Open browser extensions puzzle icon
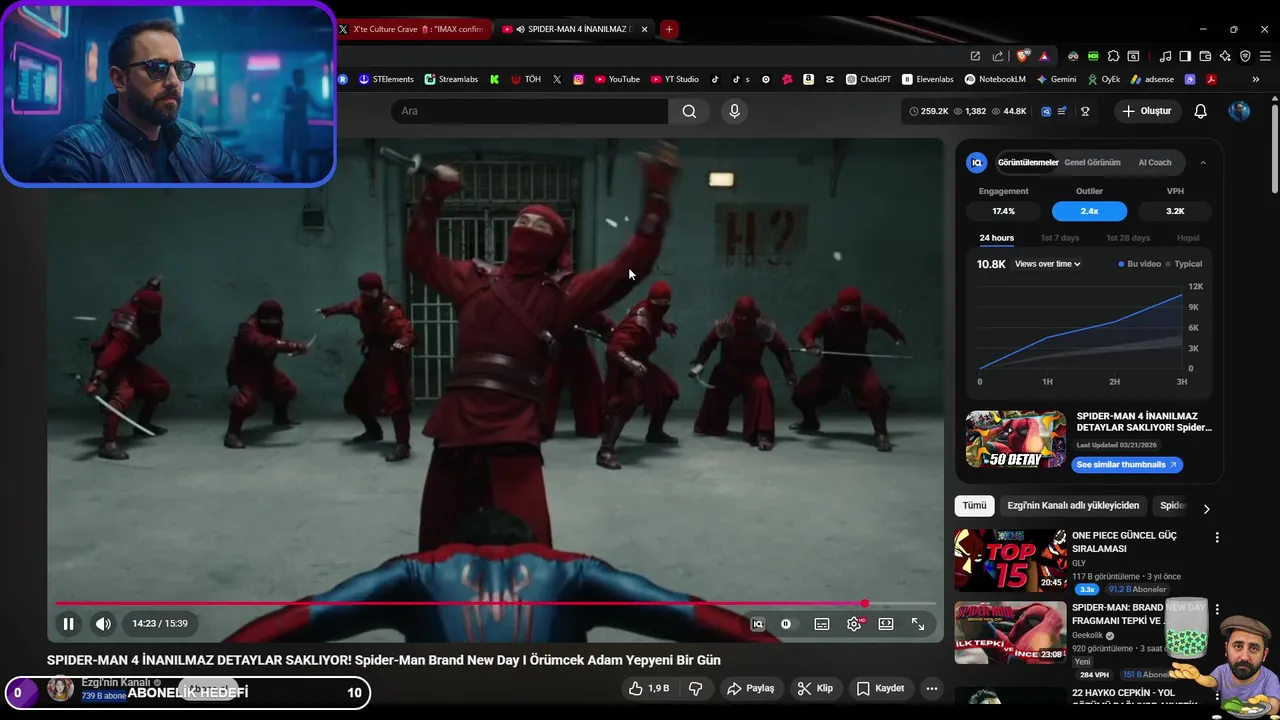The height and width of the screenshot is (720, 1280). [x=1113, y=56]
